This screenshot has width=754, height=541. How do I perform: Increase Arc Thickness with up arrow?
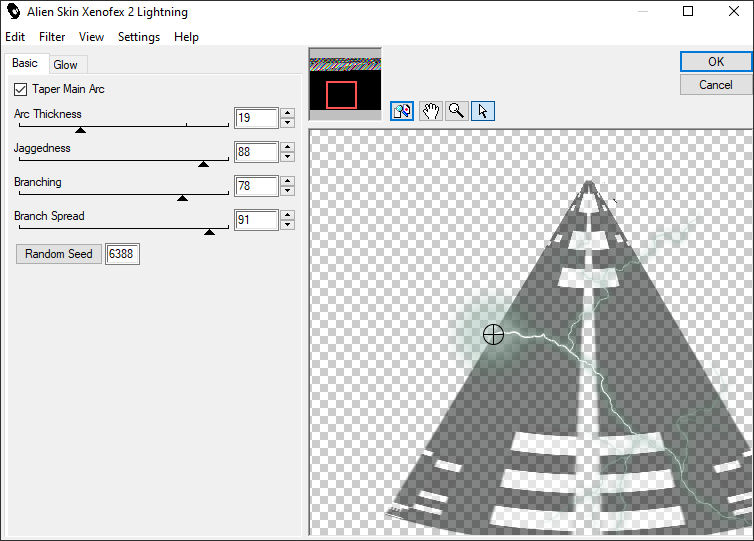[288, 113]
